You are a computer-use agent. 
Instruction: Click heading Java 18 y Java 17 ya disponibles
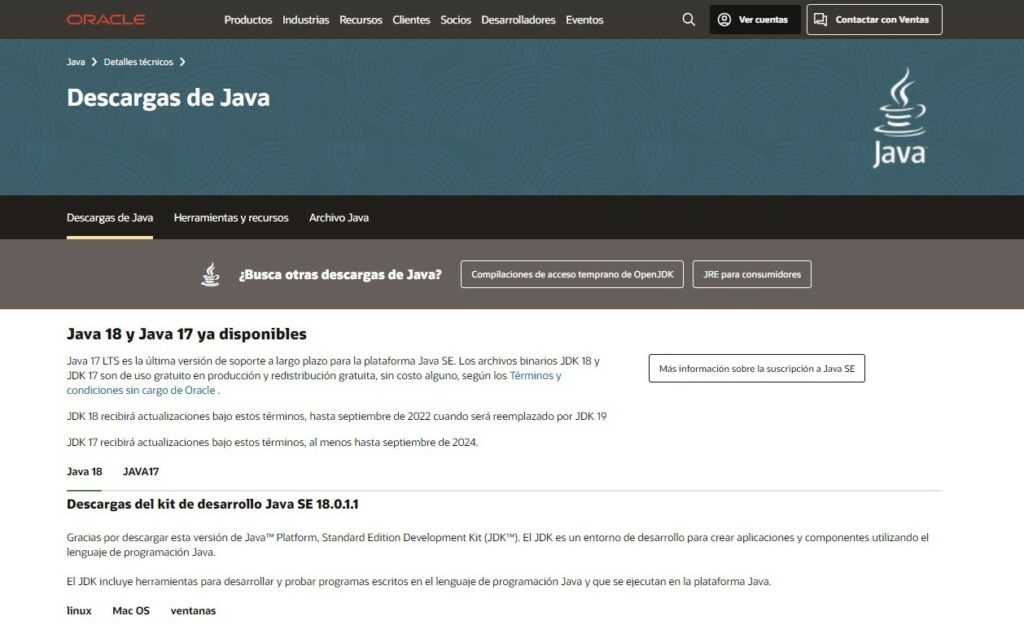tap(187, 334)
